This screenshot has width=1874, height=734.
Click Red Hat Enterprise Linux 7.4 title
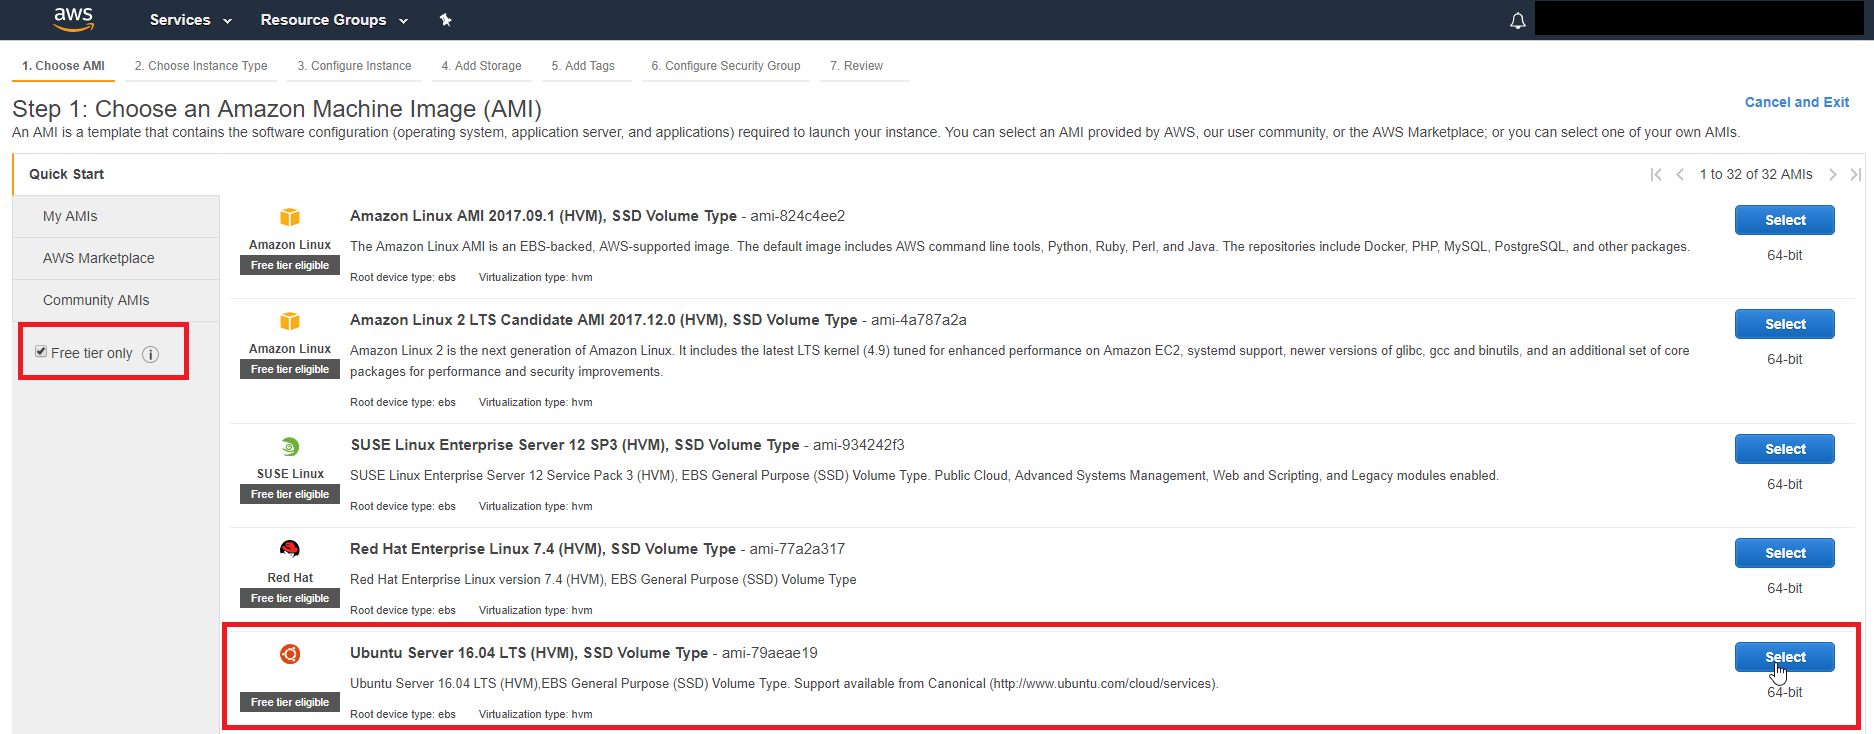click(543, 549)
